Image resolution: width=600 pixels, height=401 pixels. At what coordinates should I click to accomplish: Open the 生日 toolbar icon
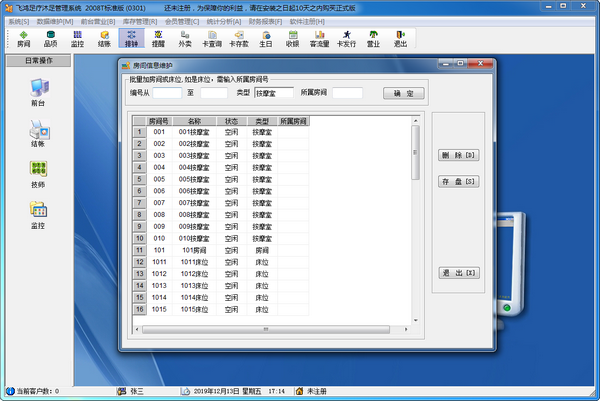pos(265,39)
